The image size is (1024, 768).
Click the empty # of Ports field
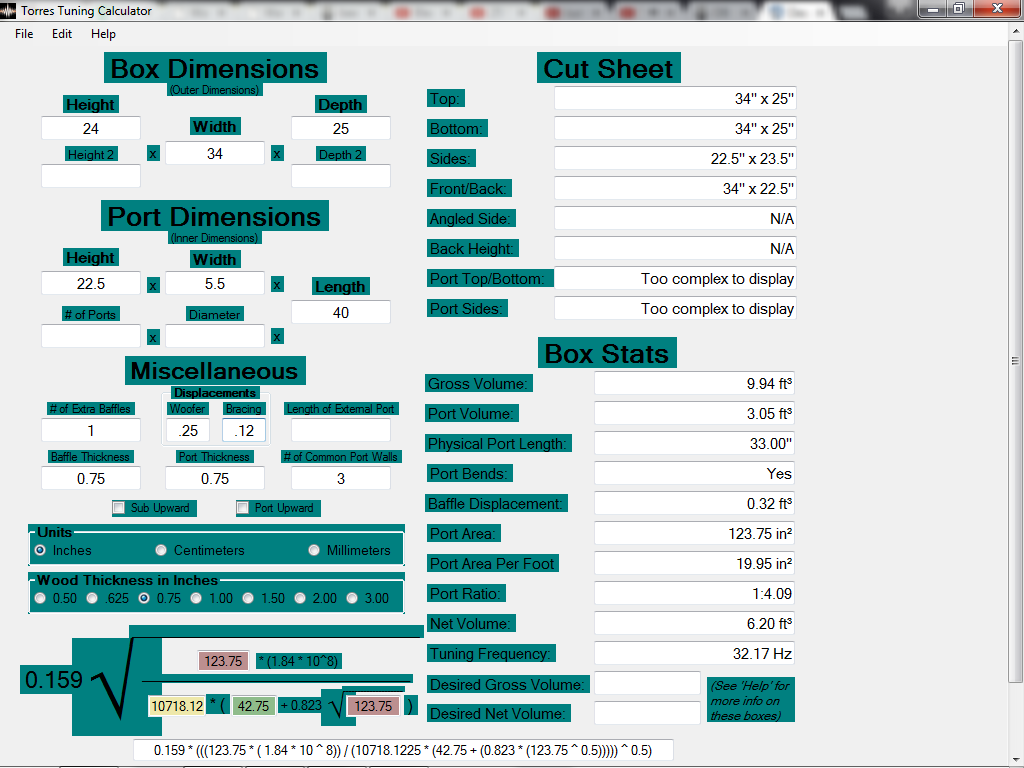click(91, 336)
